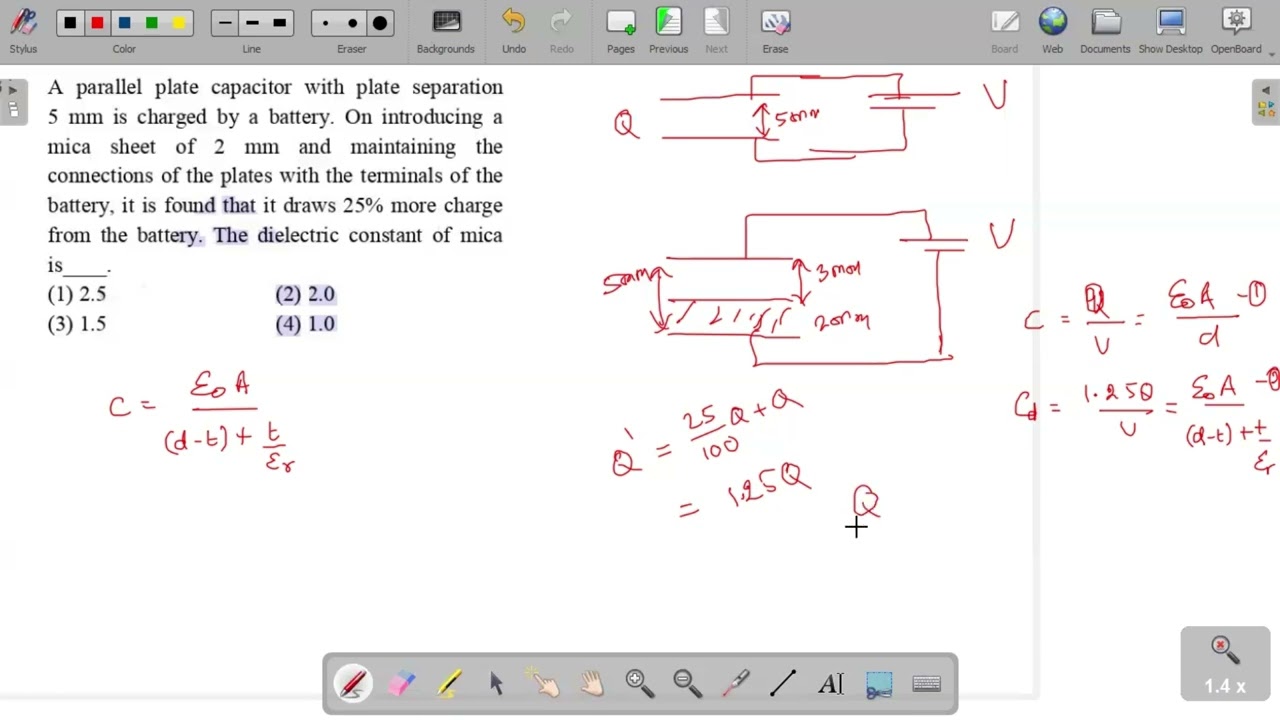Select the green pen color
1280x720 pixels.
pos(151,23)
